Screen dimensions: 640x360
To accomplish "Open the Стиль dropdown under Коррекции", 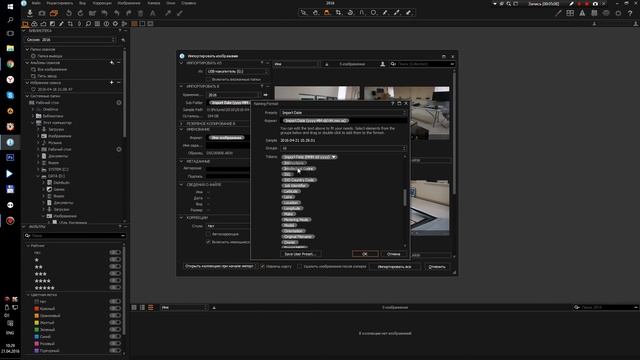I will (228, 226).
